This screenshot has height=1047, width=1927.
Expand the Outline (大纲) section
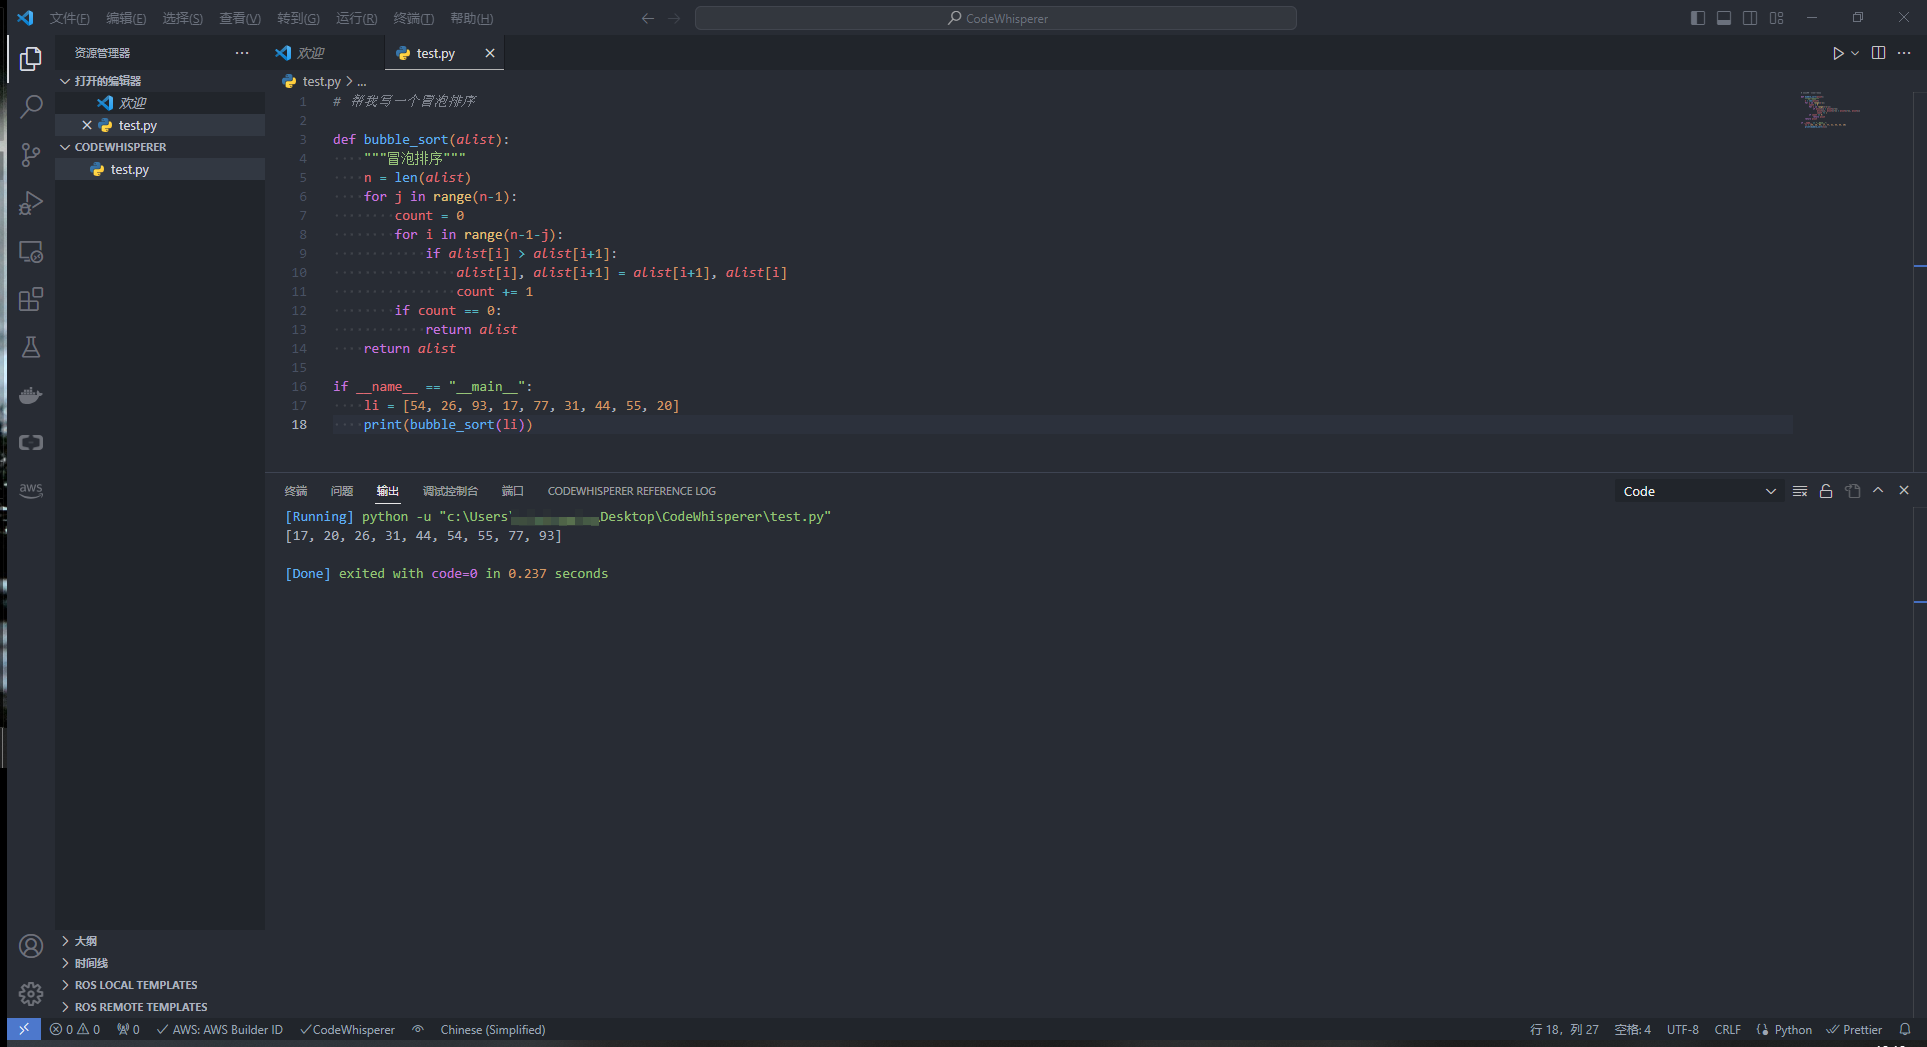coord(160,941)
